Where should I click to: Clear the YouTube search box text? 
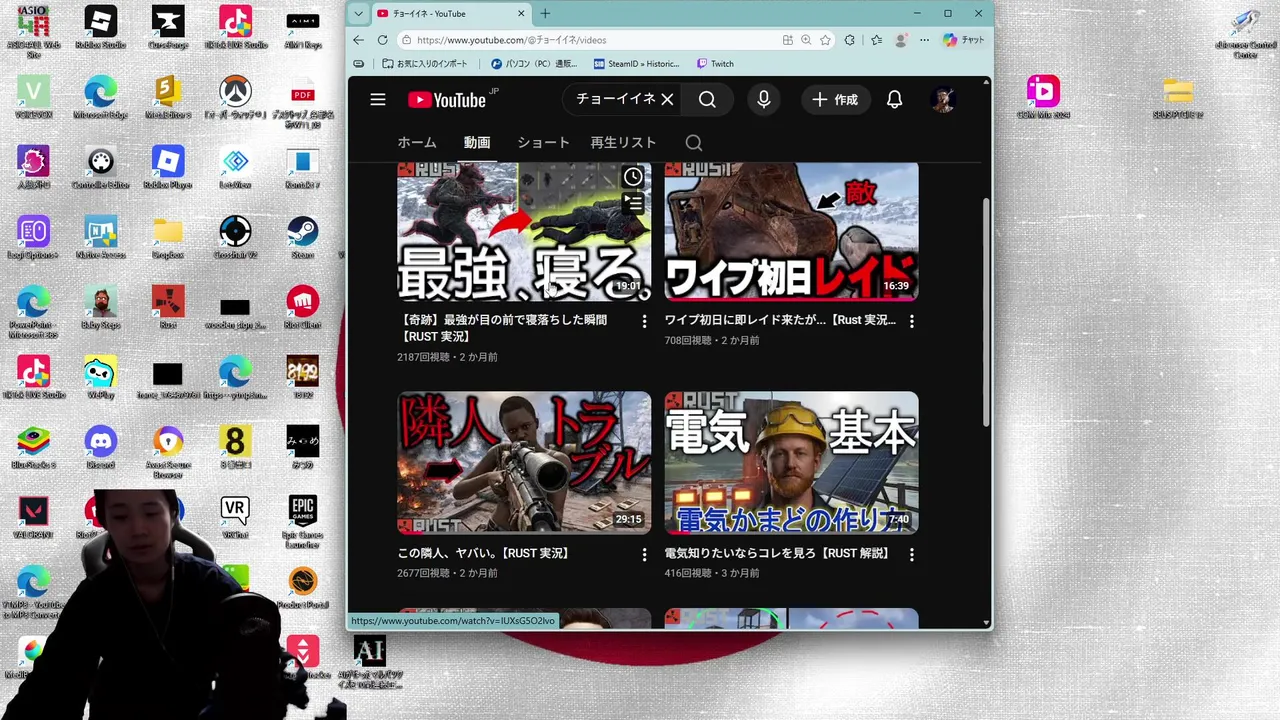(x=667, y=99)
